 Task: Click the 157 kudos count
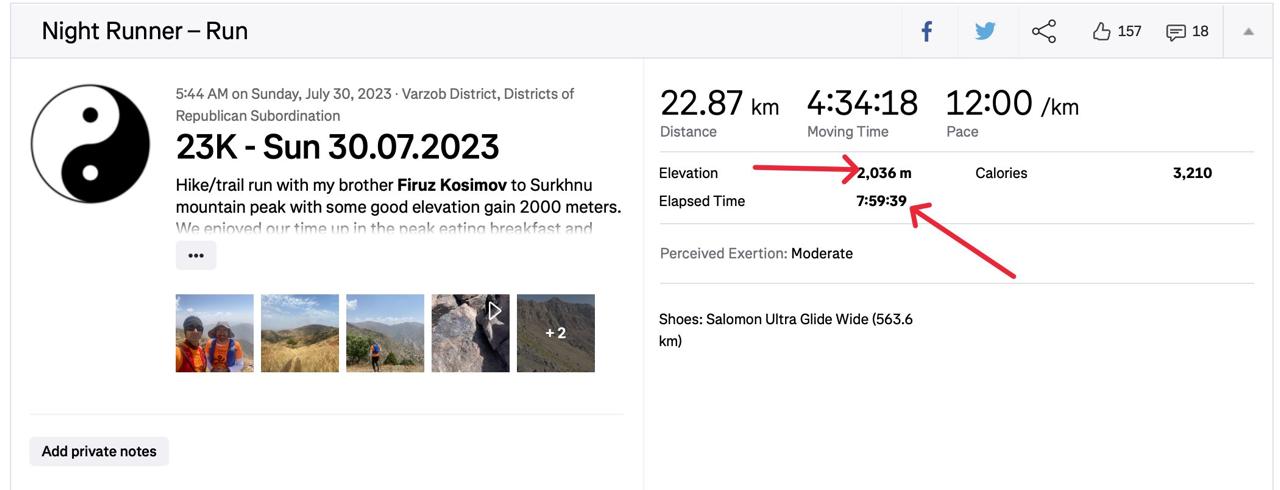[1129, 32]
